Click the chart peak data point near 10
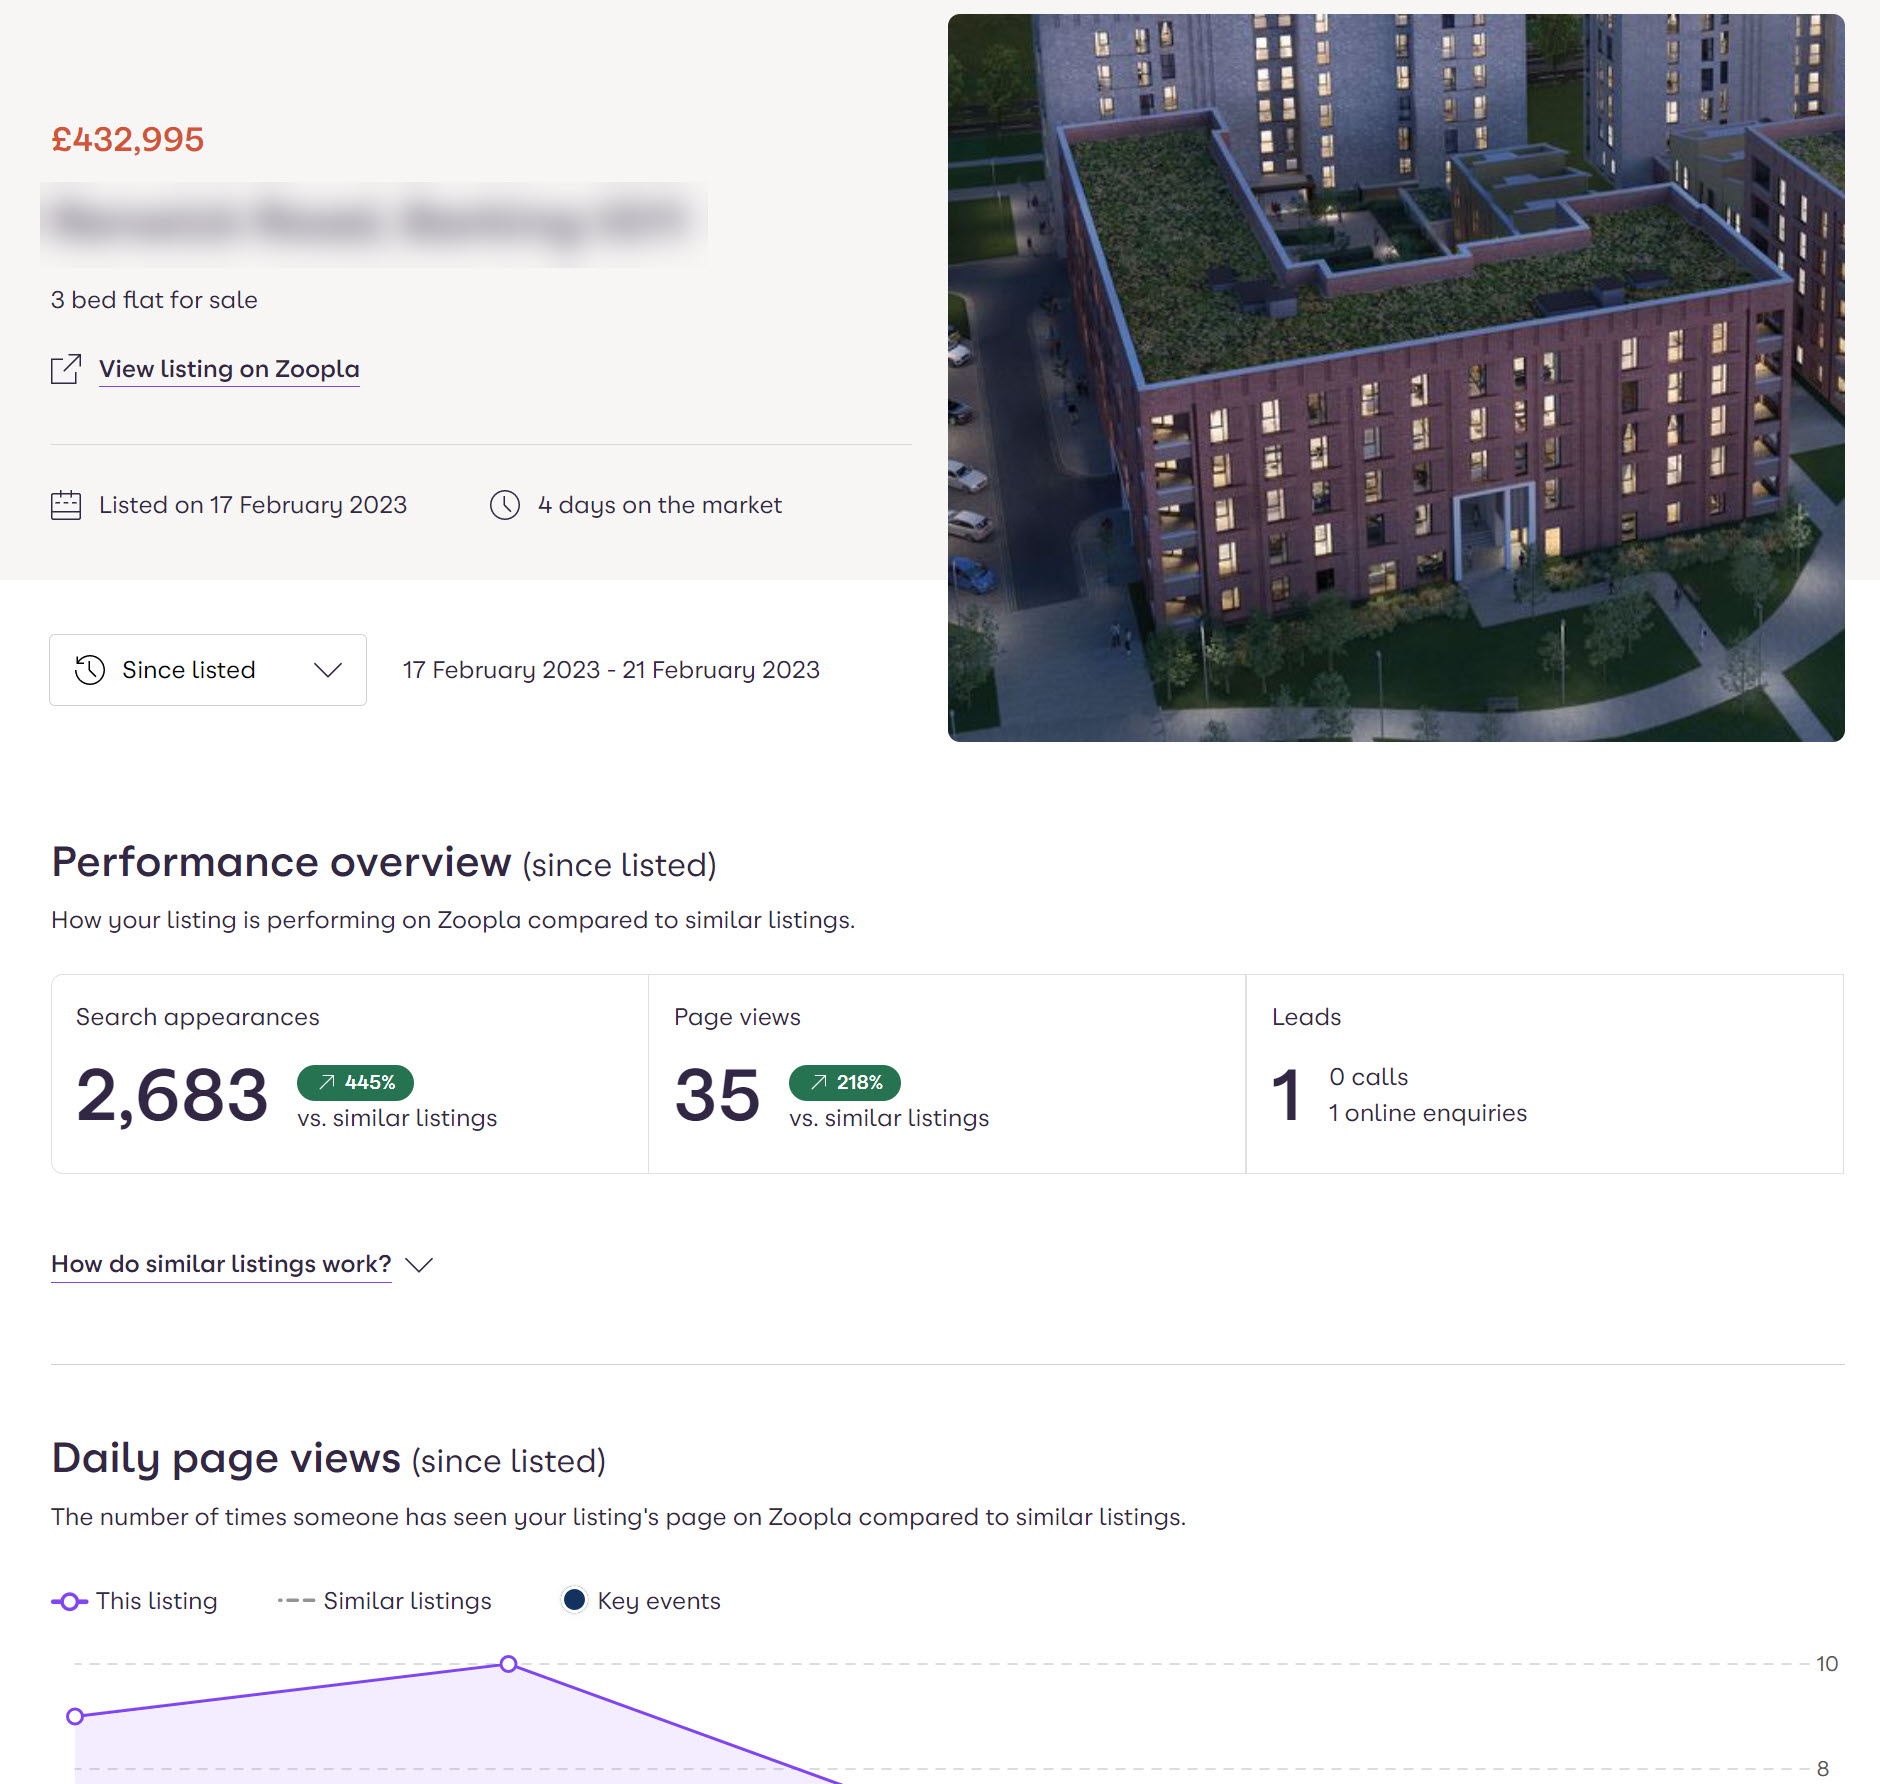 (x=508, y=1664)
